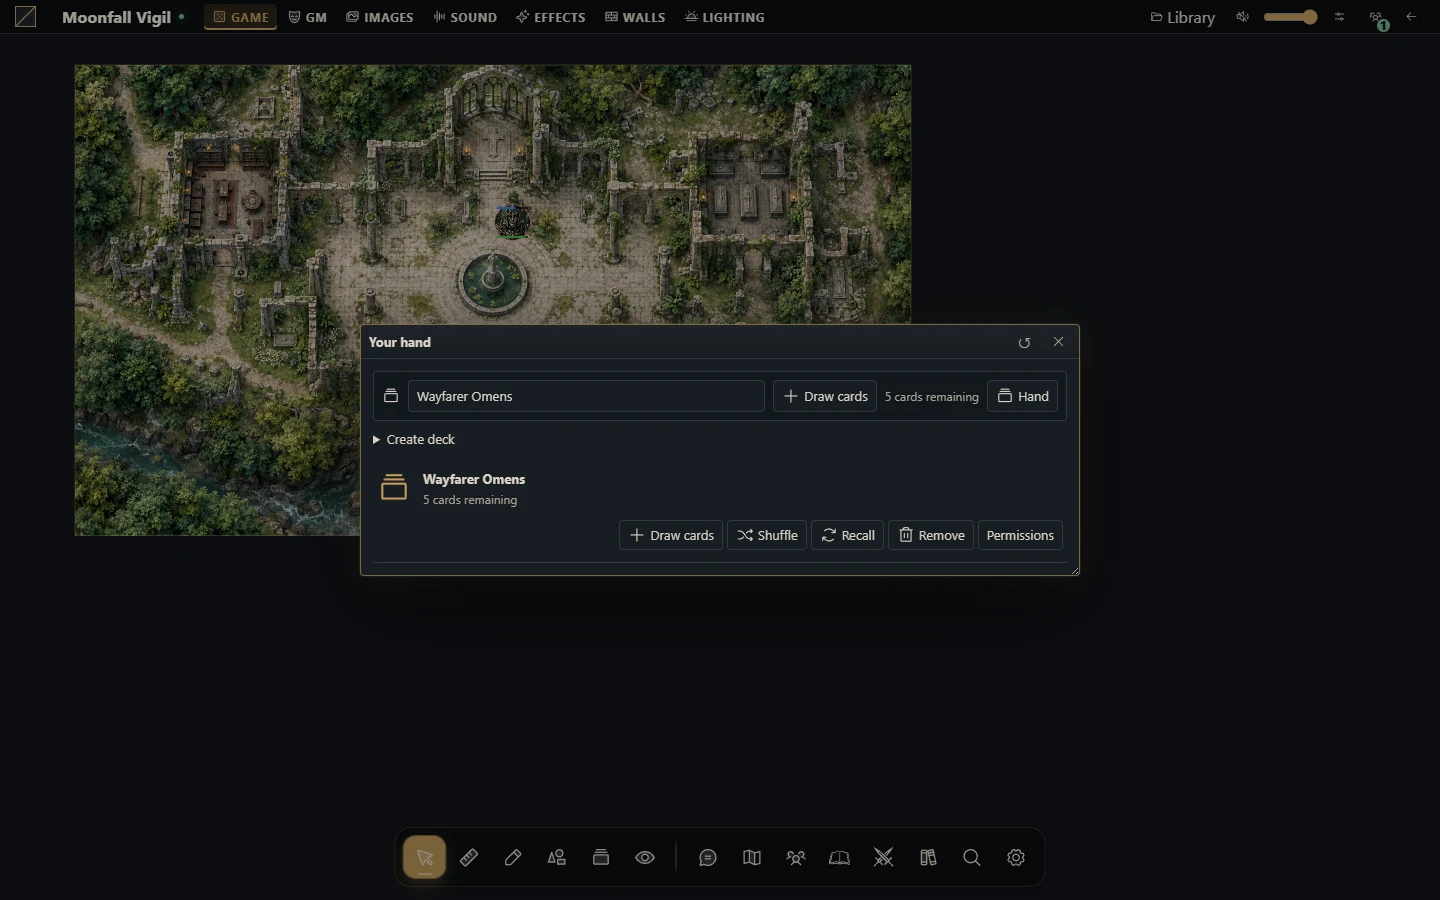This screenshot has width=1440, height=900.
Task: Adjust the master volume slider
Action: 1291,17
